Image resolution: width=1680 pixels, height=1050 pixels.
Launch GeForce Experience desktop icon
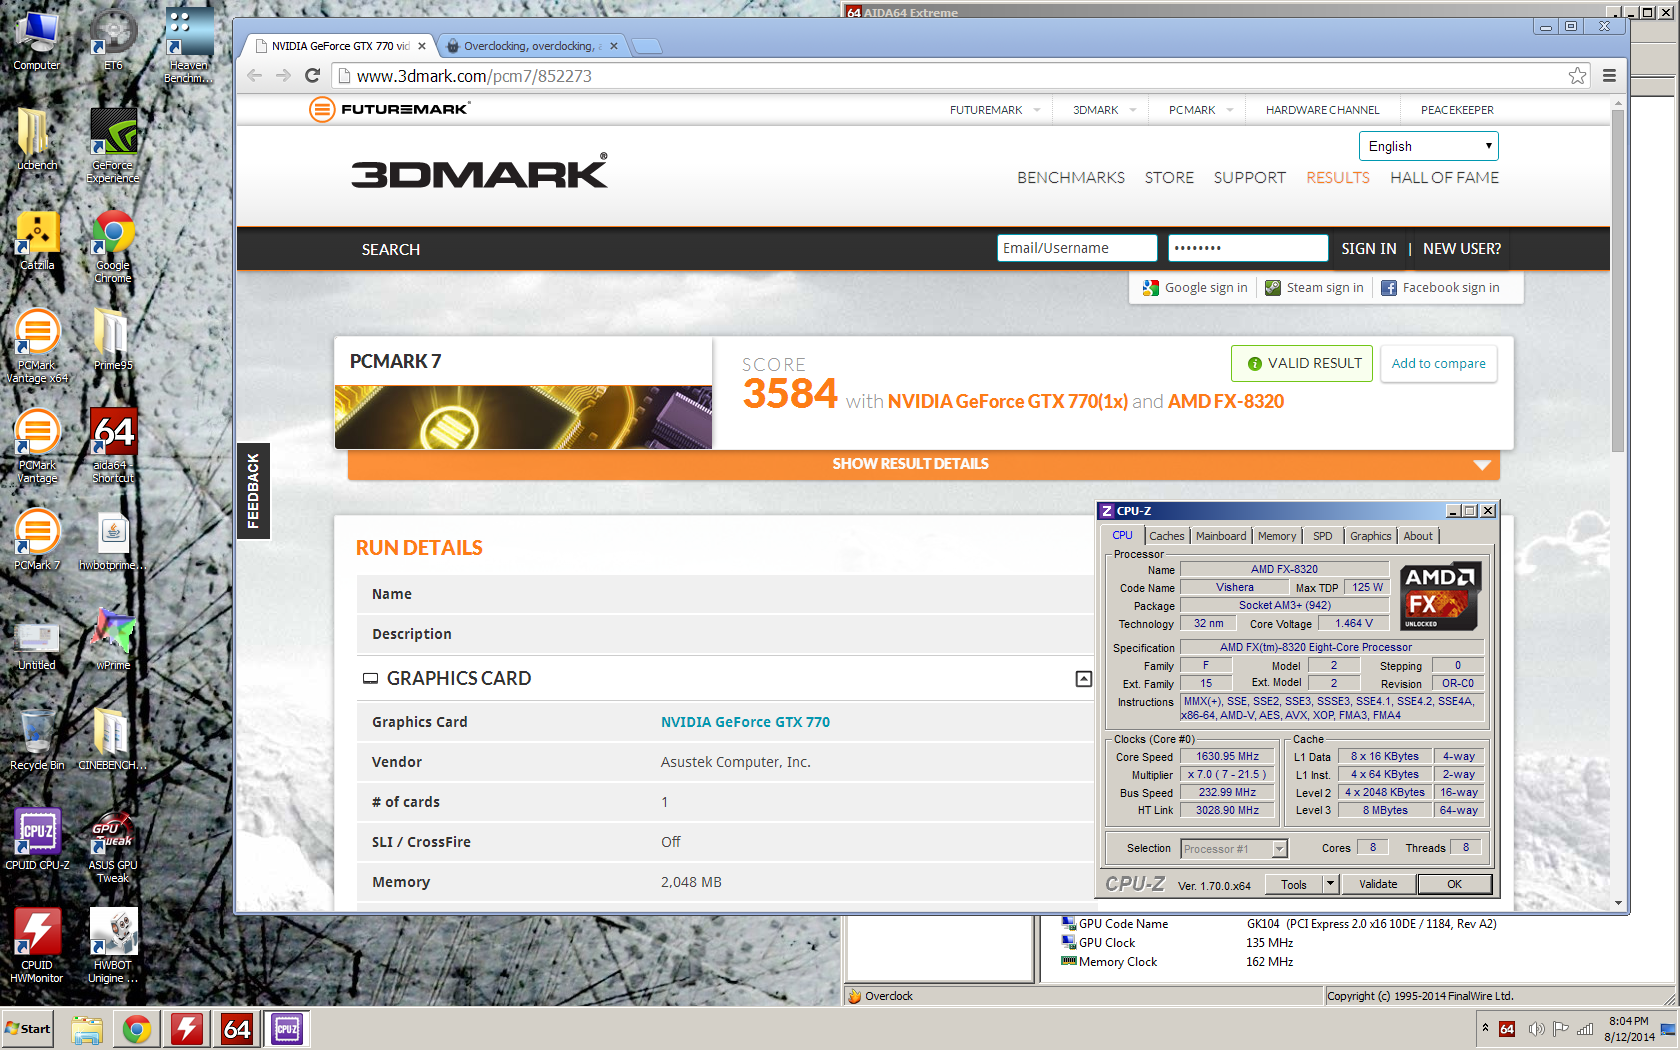tap(113, 145)
